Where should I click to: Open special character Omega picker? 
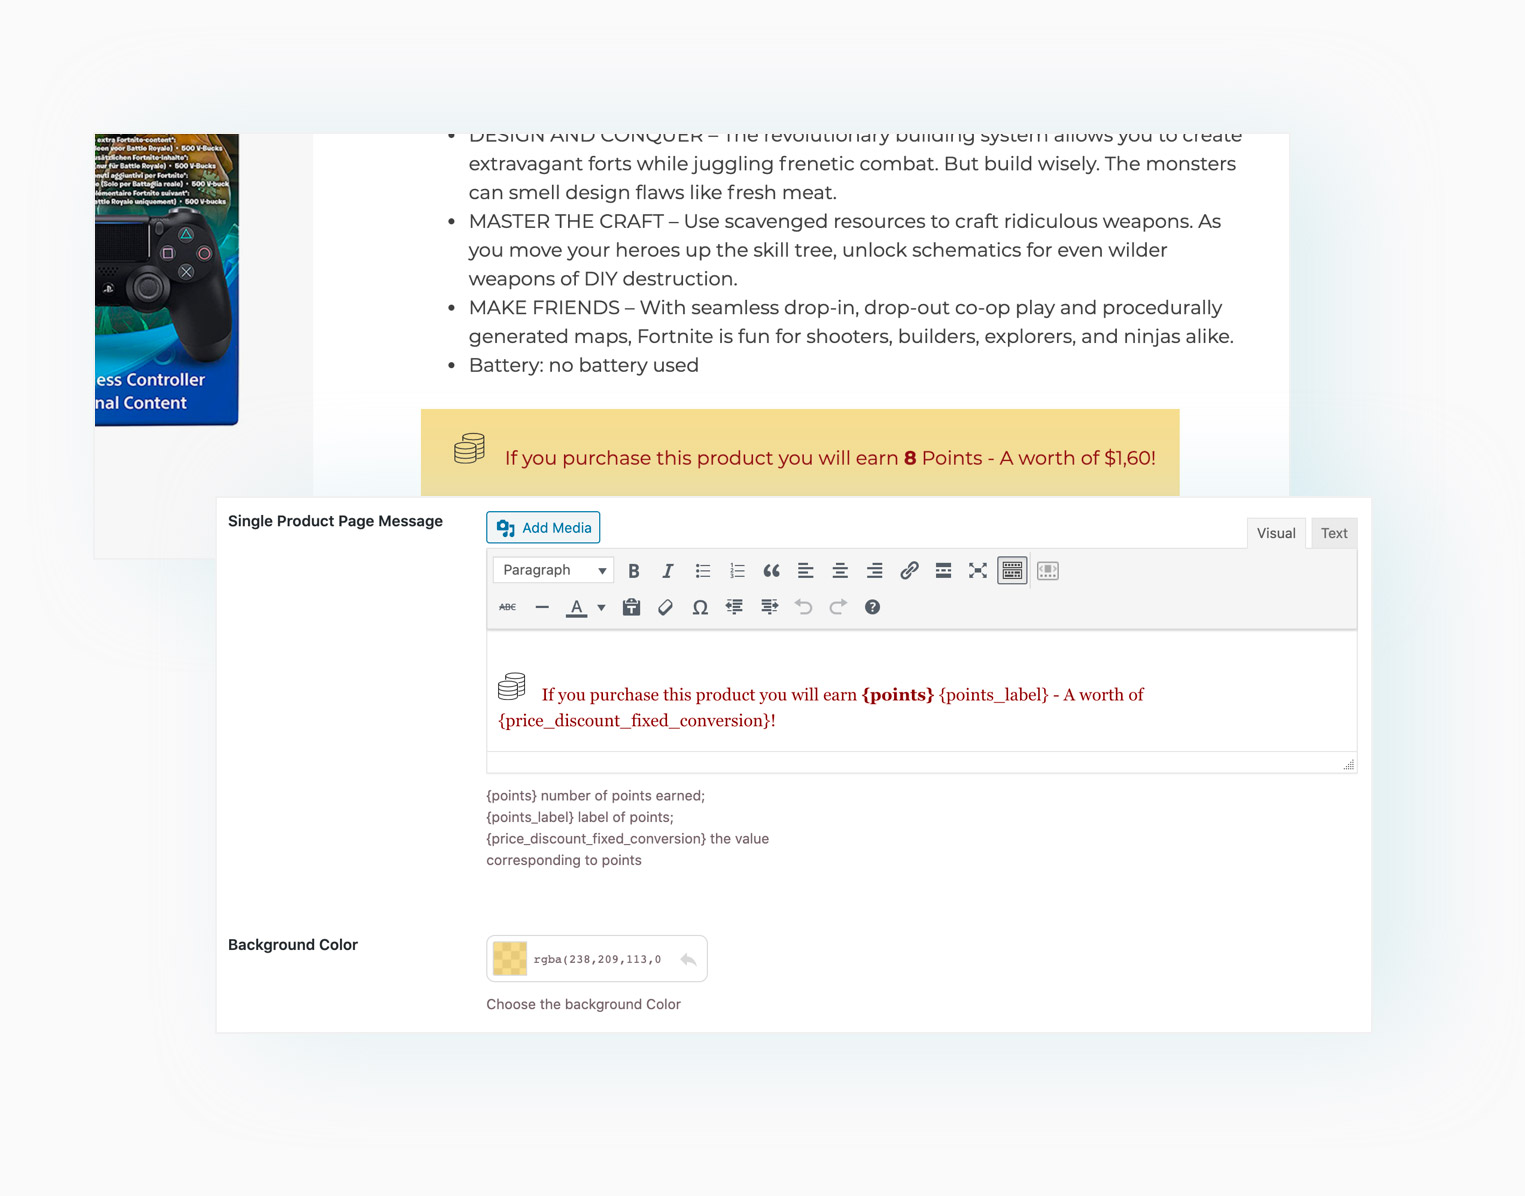700,607
